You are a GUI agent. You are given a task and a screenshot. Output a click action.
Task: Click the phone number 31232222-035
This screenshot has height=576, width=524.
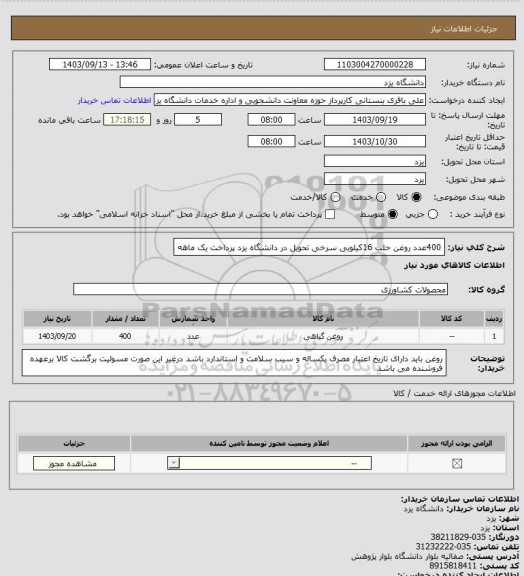point(443,547)
